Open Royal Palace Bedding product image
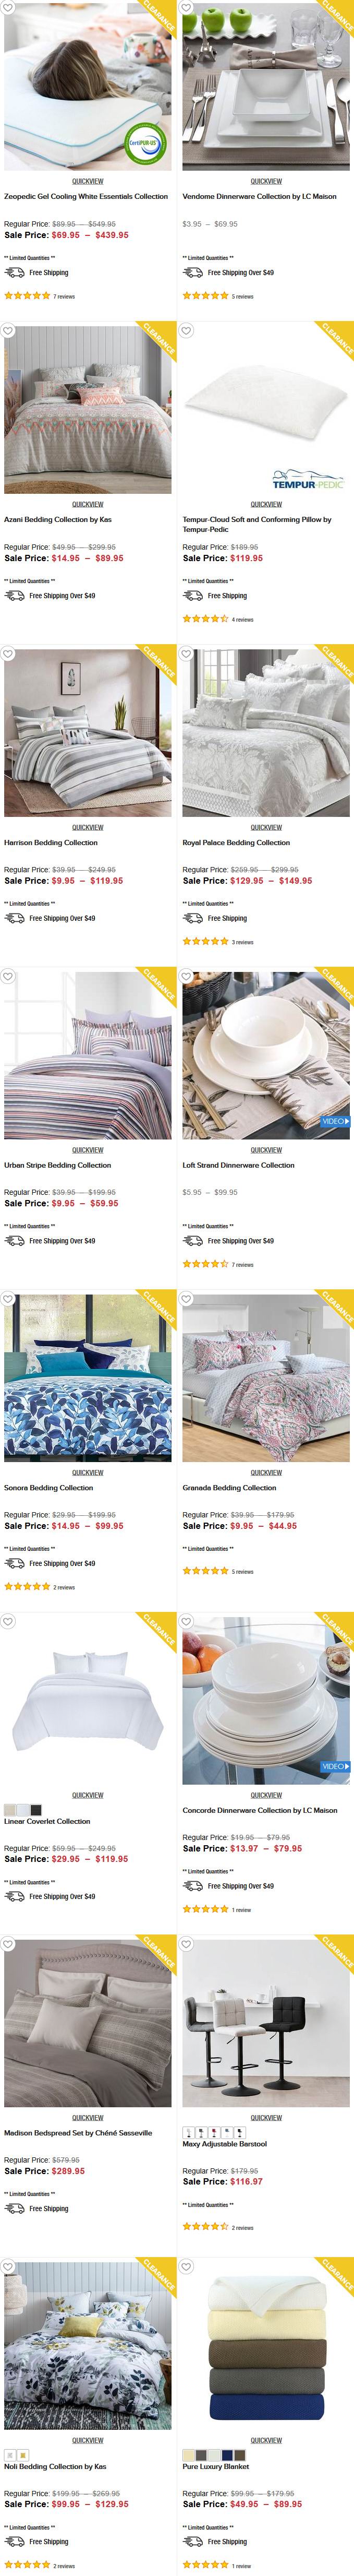This screenshot has width=354, height=2576. click(266, 733)
